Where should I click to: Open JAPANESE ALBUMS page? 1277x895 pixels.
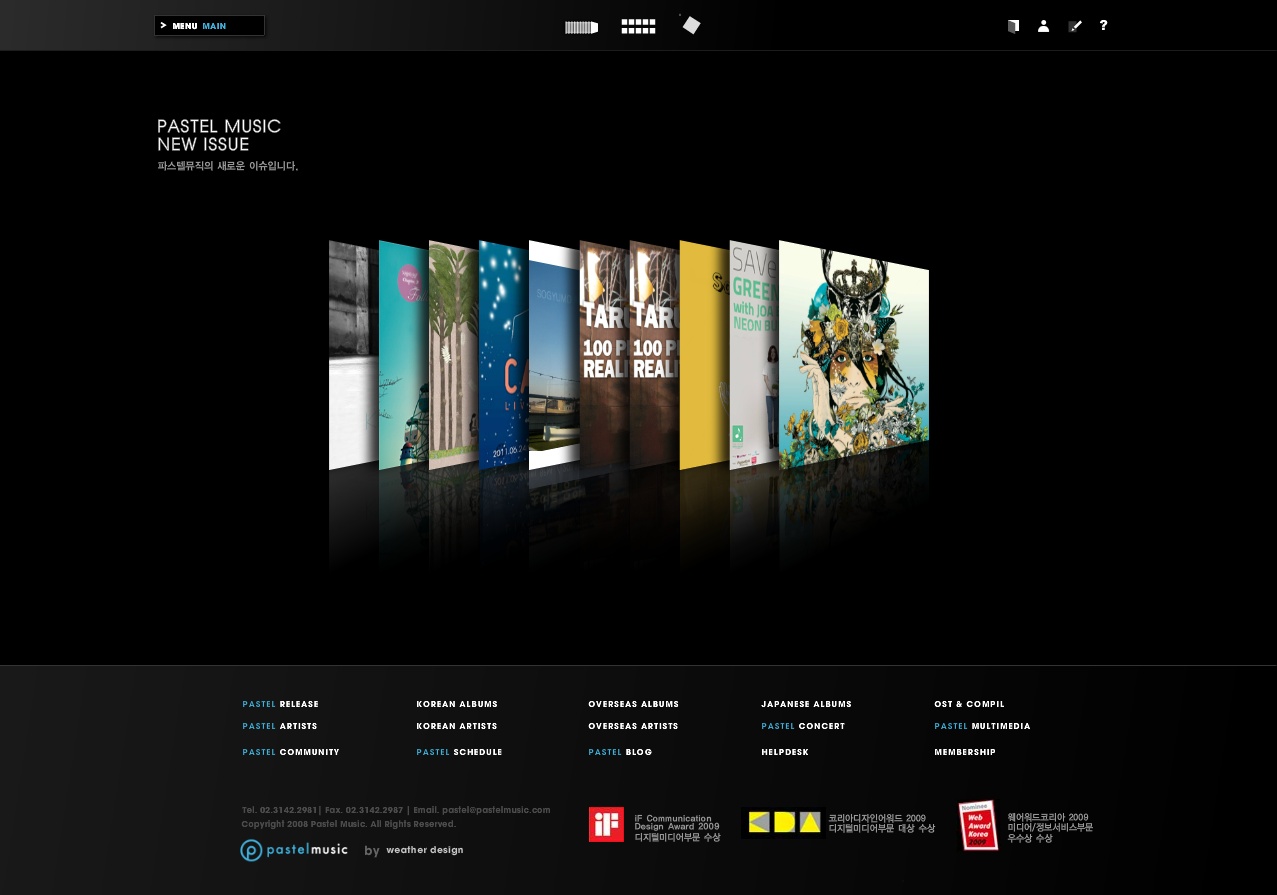tap(806, 704)
